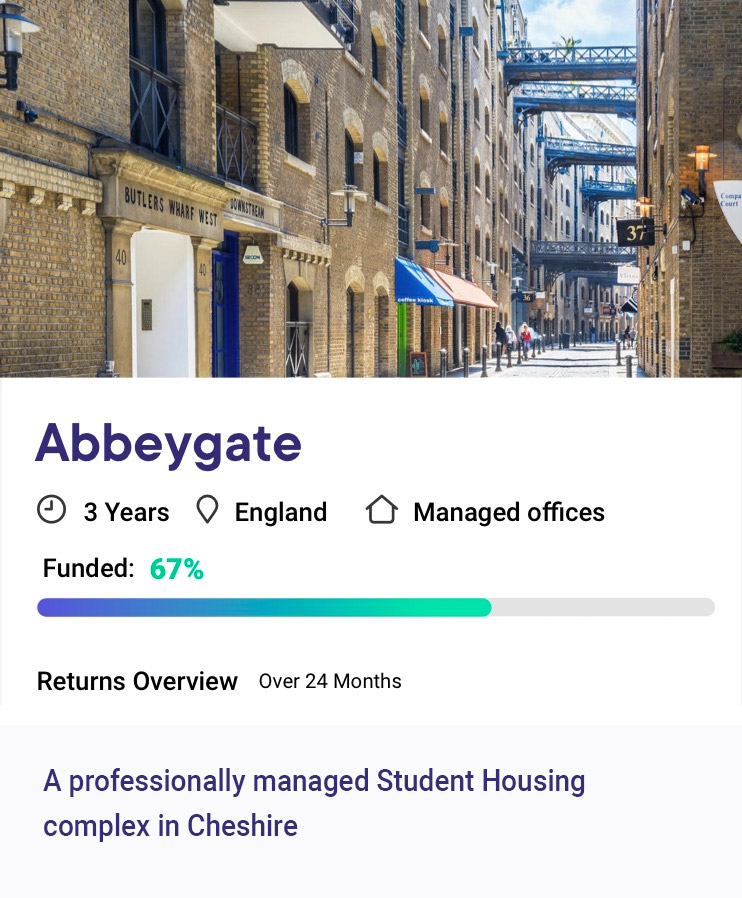
Task: Click the Funded label
Action: click(x=88, y=569)
